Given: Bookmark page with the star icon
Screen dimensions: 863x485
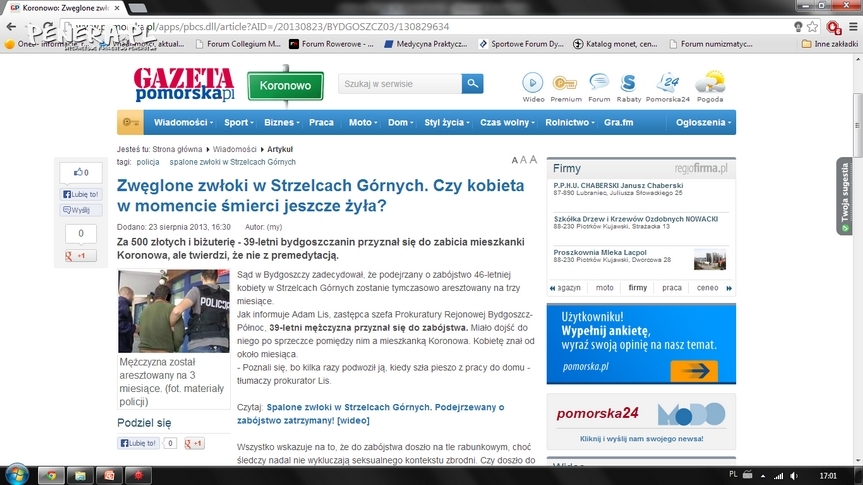Looking at the screenshot, I should pyautogui.click(x=812, y=26).
